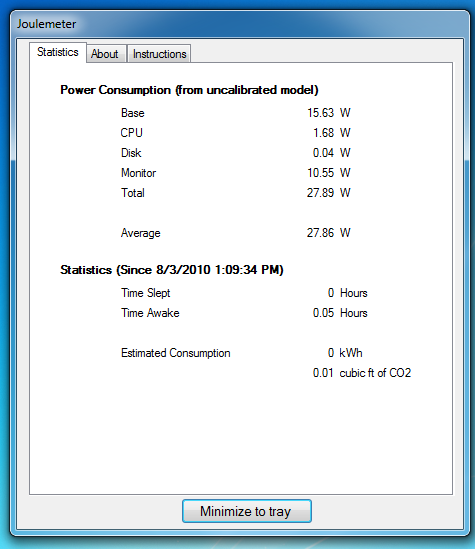Screen dimensions: 475x549
Task: Click the CPU power label
Action: click(x=132, y=133)
